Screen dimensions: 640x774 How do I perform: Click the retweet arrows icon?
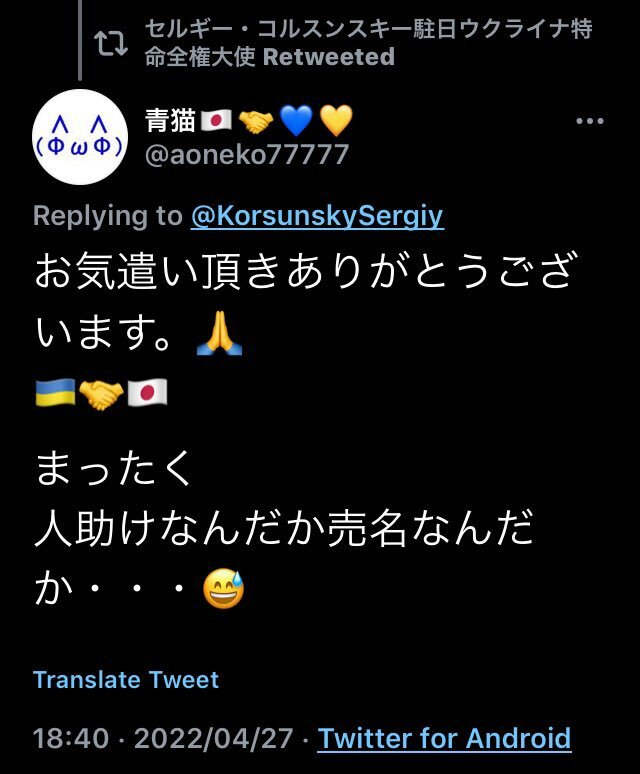pyautogui.click(x=111, y=43)
